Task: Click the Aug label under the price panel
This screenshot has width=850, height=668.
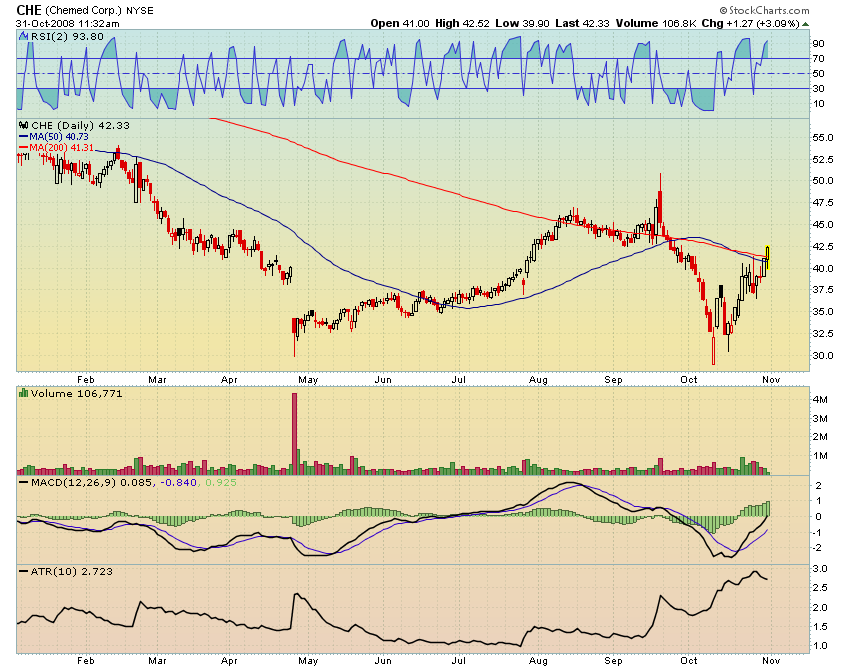Action: pos(538,380)
